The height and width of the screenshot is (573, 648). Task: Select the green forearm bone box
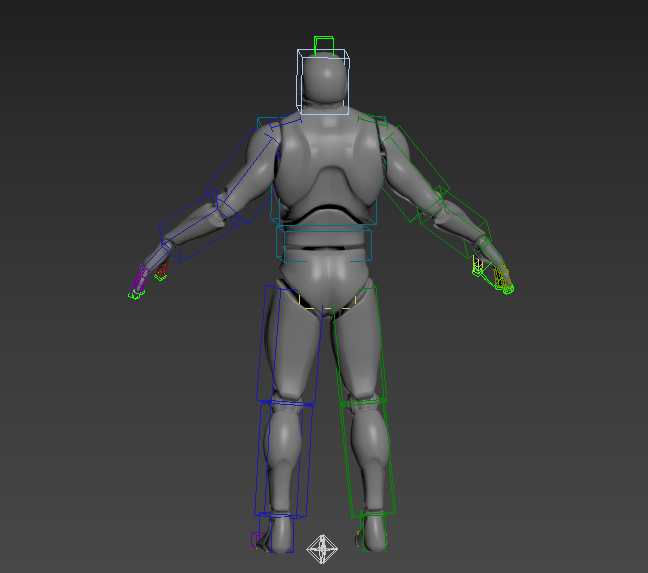455,223
